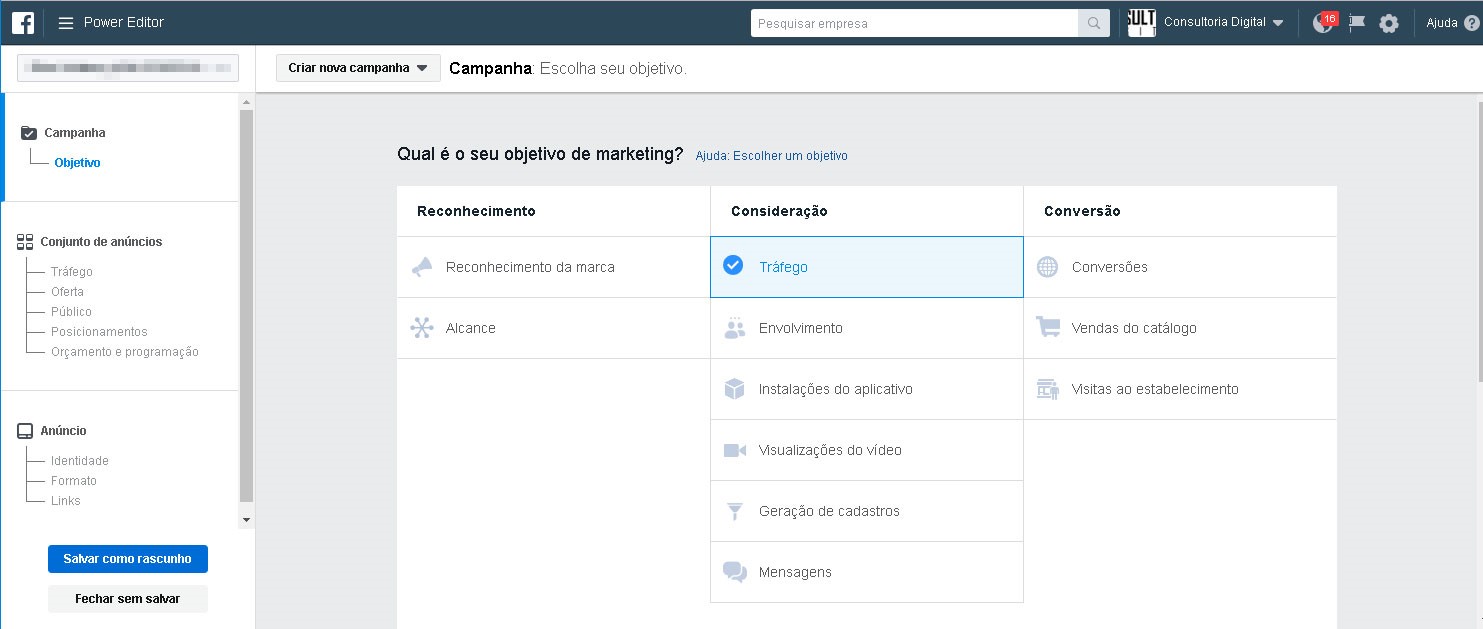Choose Vendas do catálogo objective
Viewport: 1483px width, 629px height.
(1180, 328)
